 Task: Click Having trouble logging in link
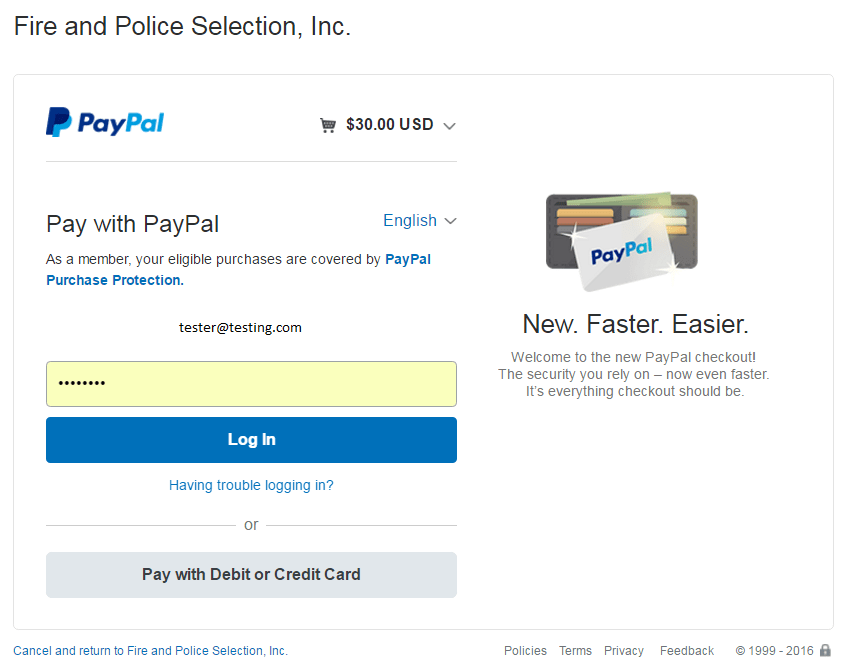251,485
